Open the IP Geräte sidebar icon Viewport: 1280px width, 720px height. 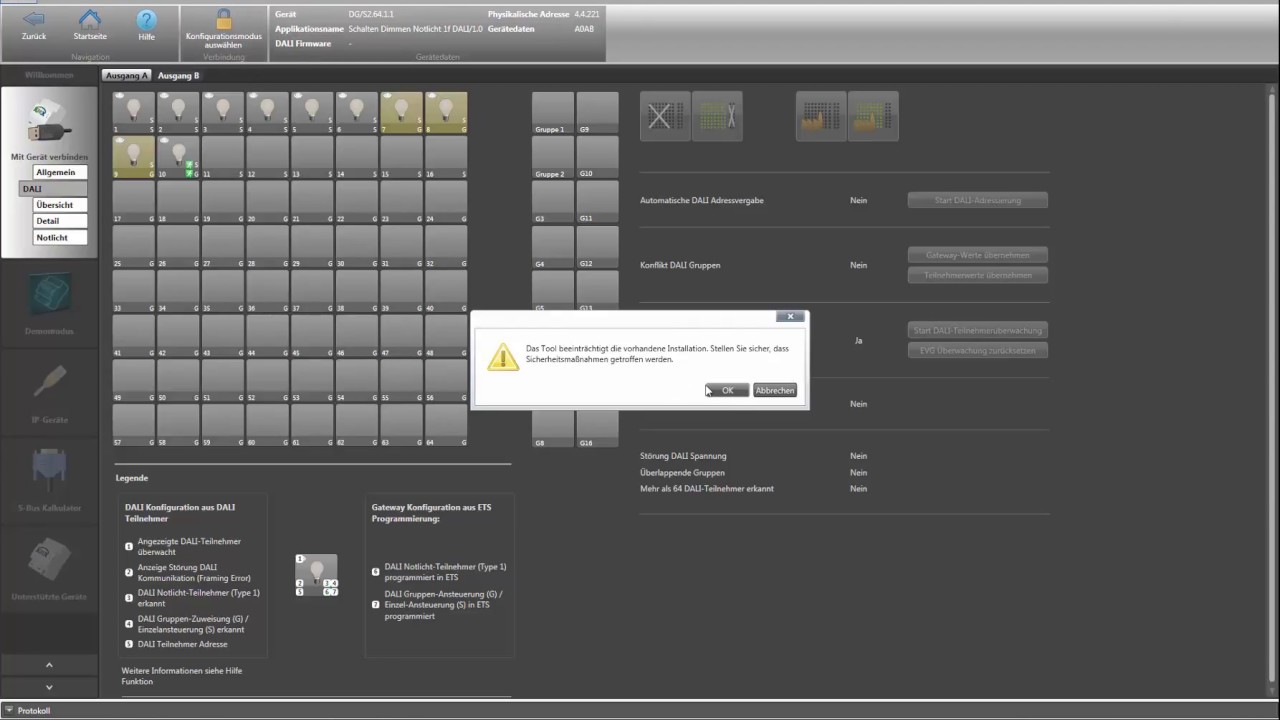[x=48, y=383]
